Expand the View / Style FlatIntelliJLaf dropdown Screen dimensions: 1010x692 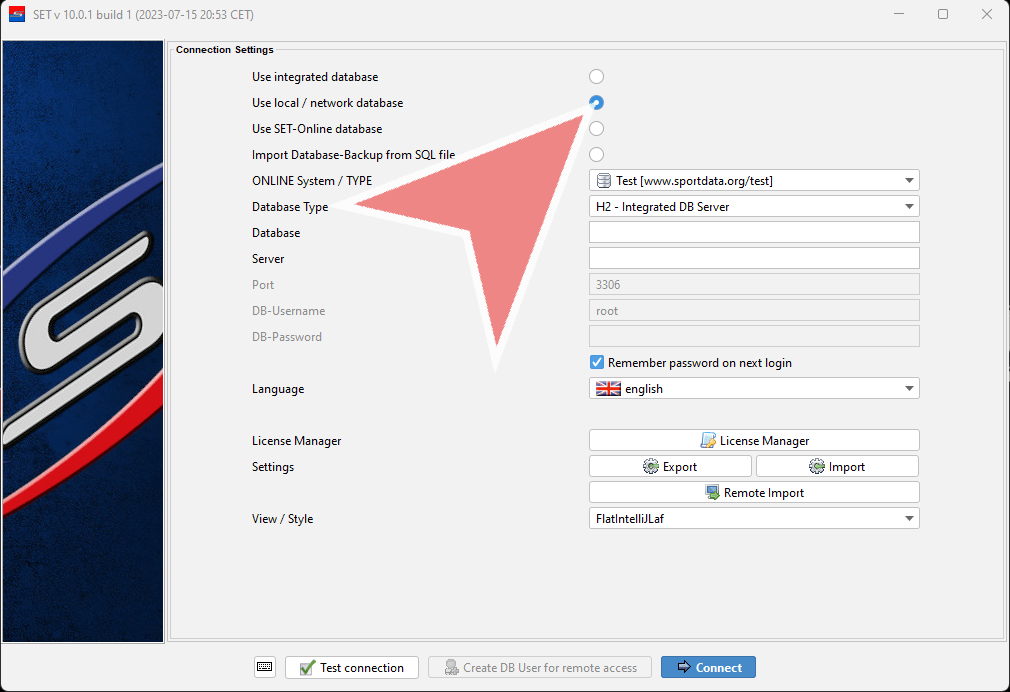(754, 518)
